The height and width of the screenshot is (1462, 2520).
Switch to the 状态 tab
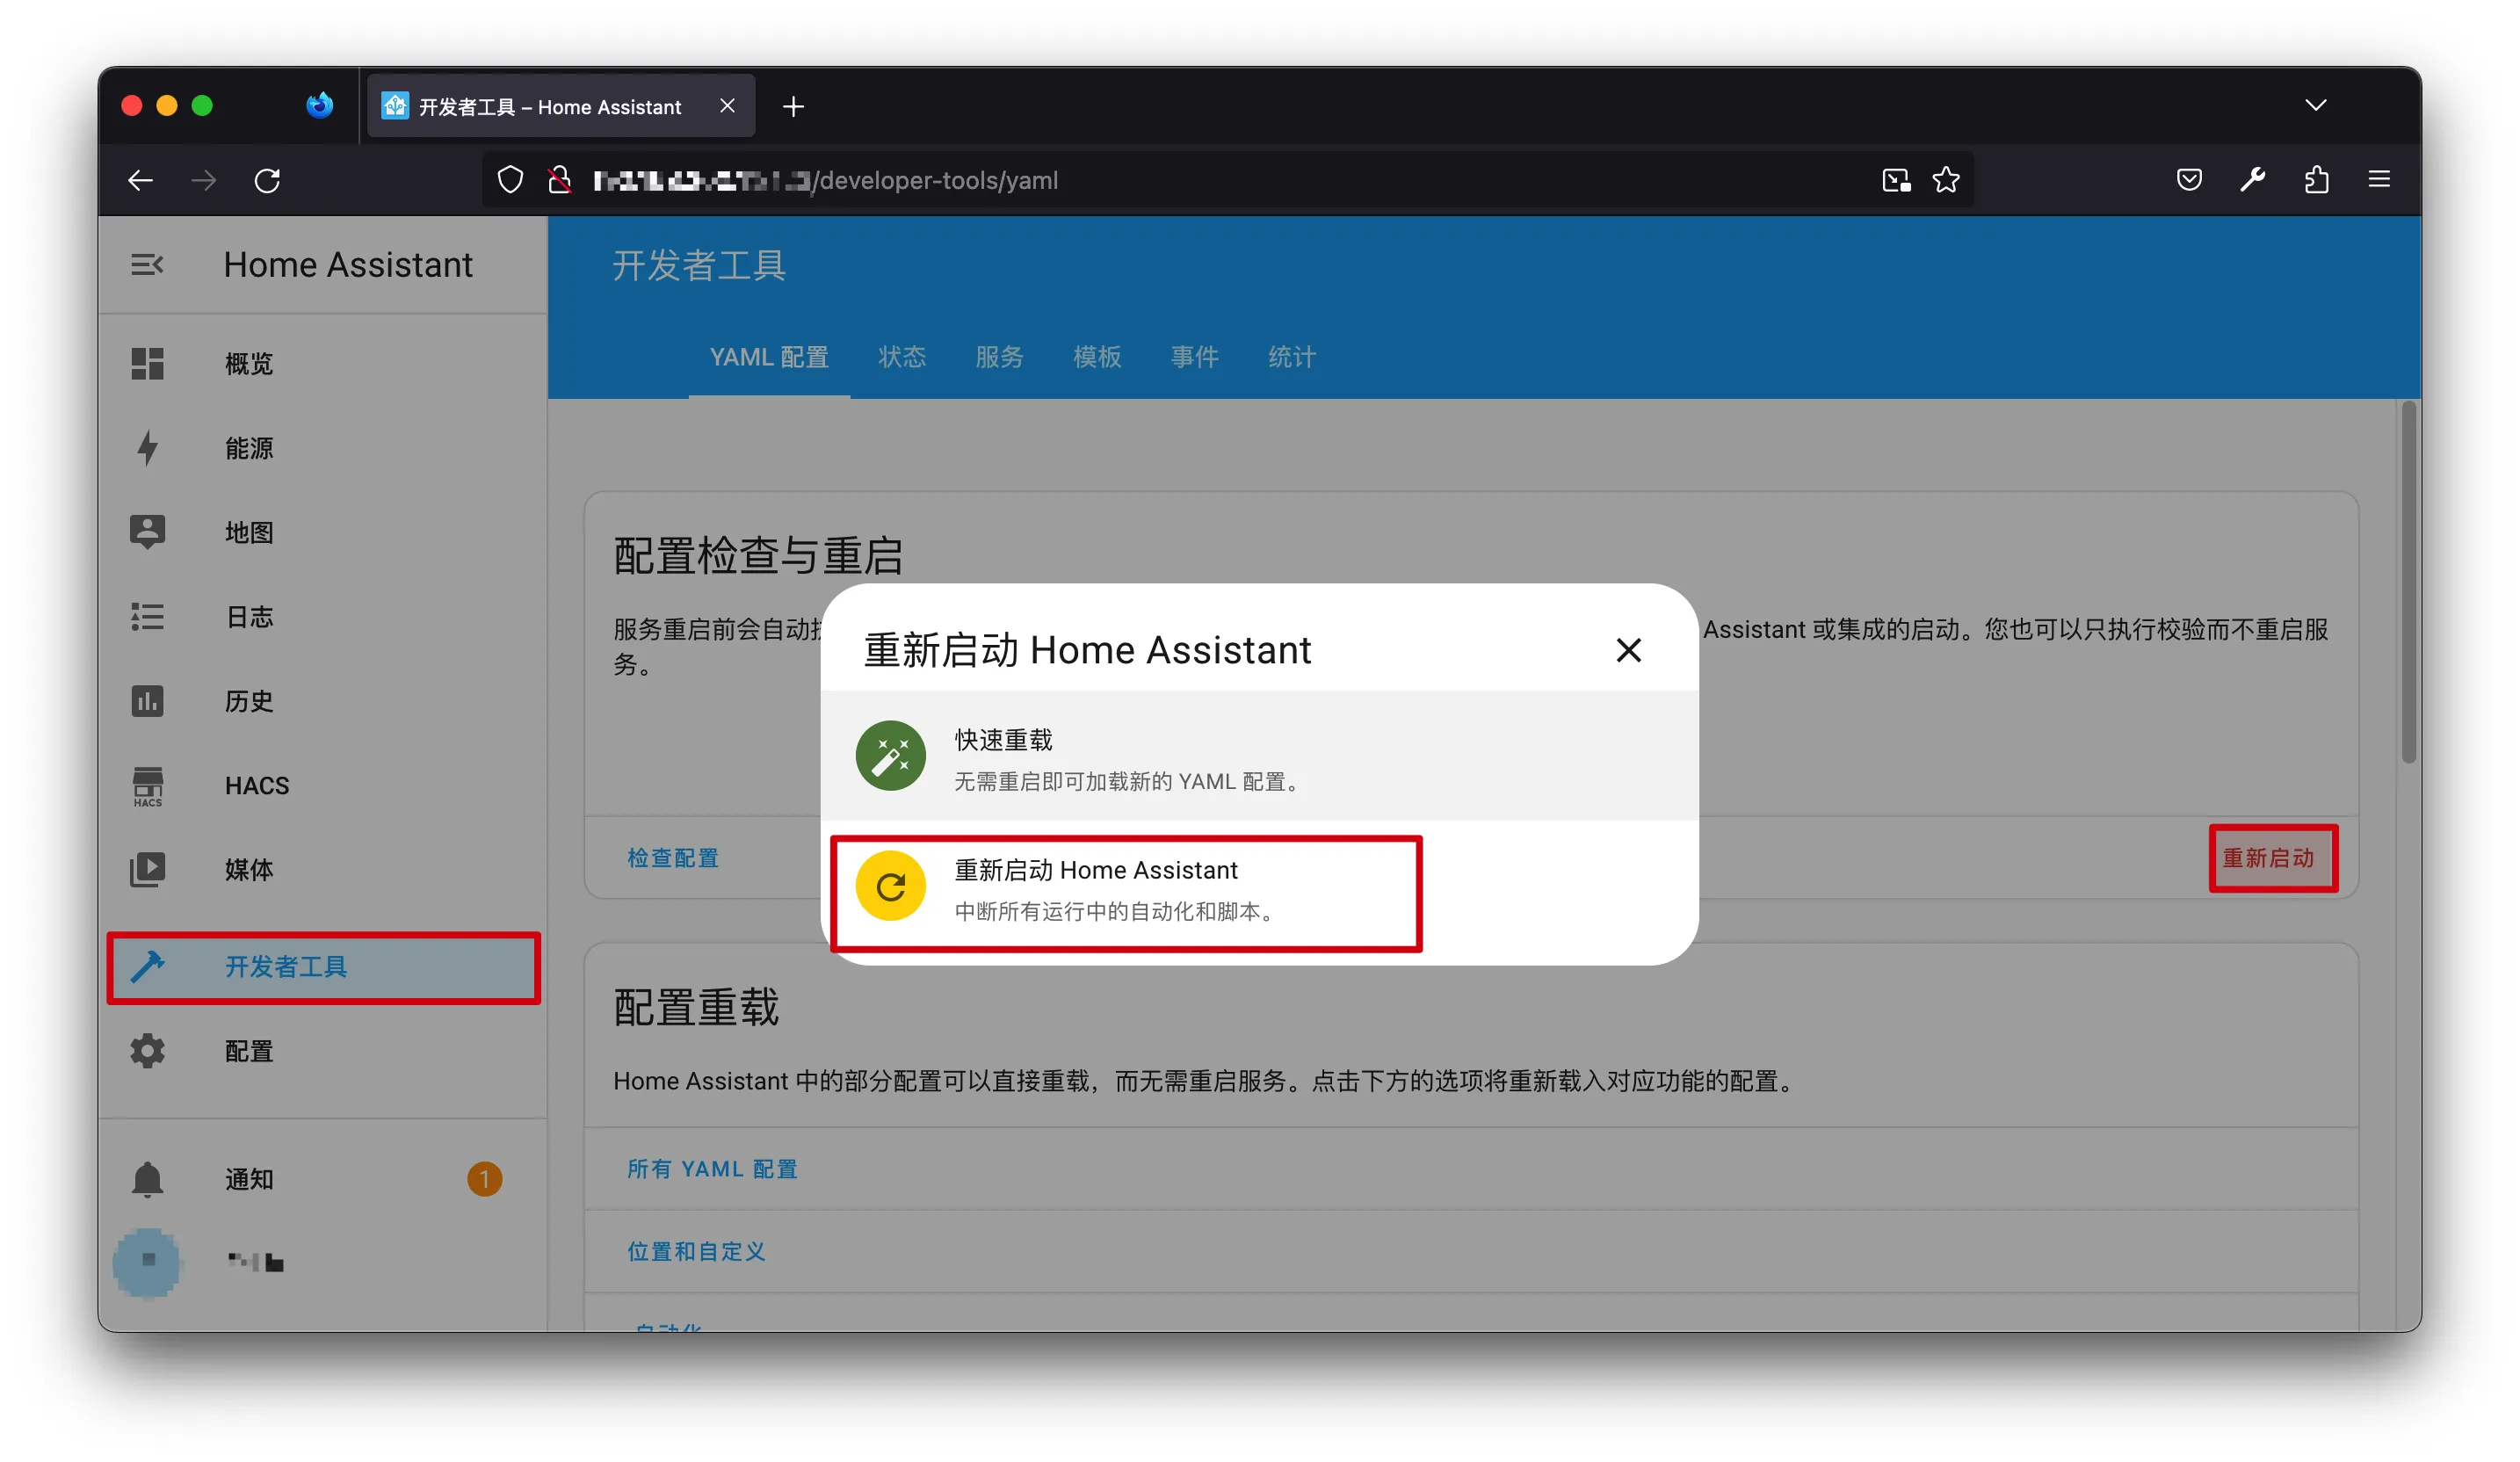point(902,357)
